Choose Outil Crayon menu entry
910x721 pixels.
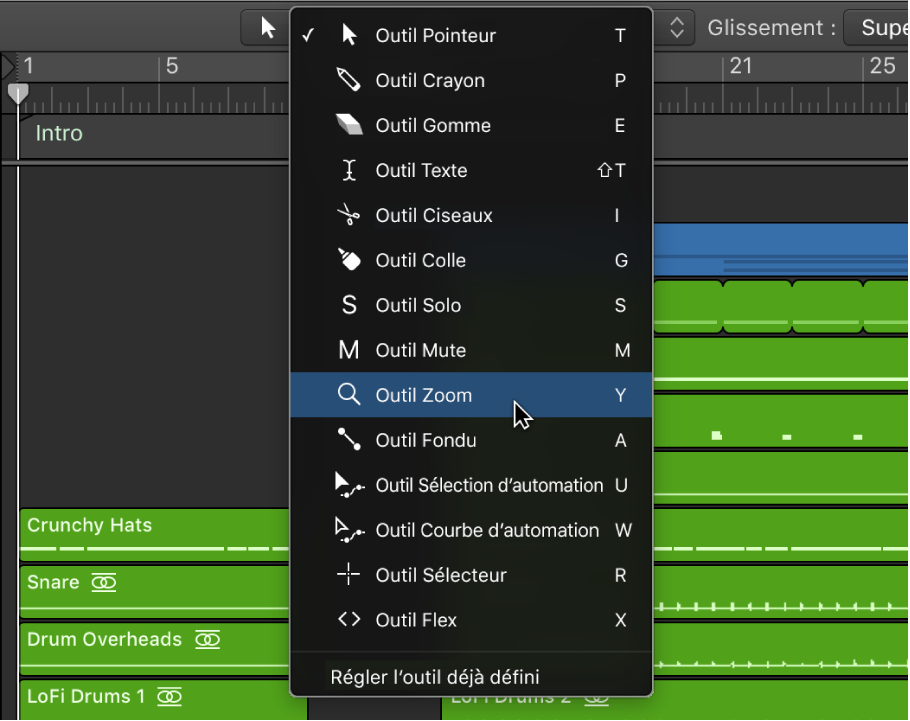471,80
